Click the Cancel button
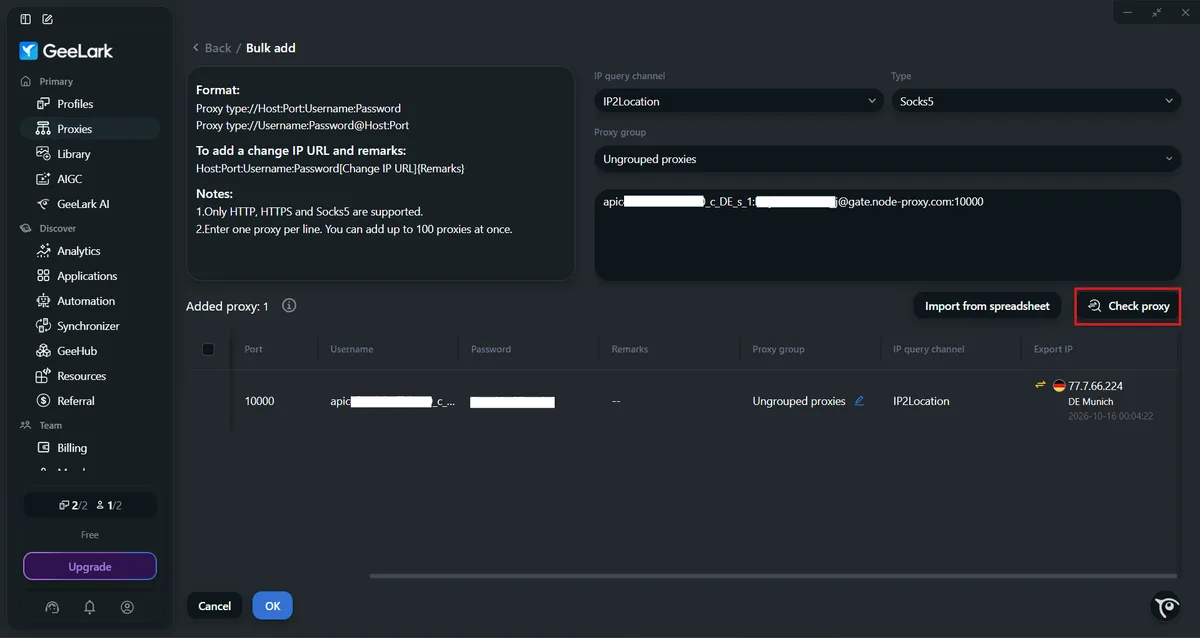Viewport: 1200px width, 638px height. click(x=215, y=606)
